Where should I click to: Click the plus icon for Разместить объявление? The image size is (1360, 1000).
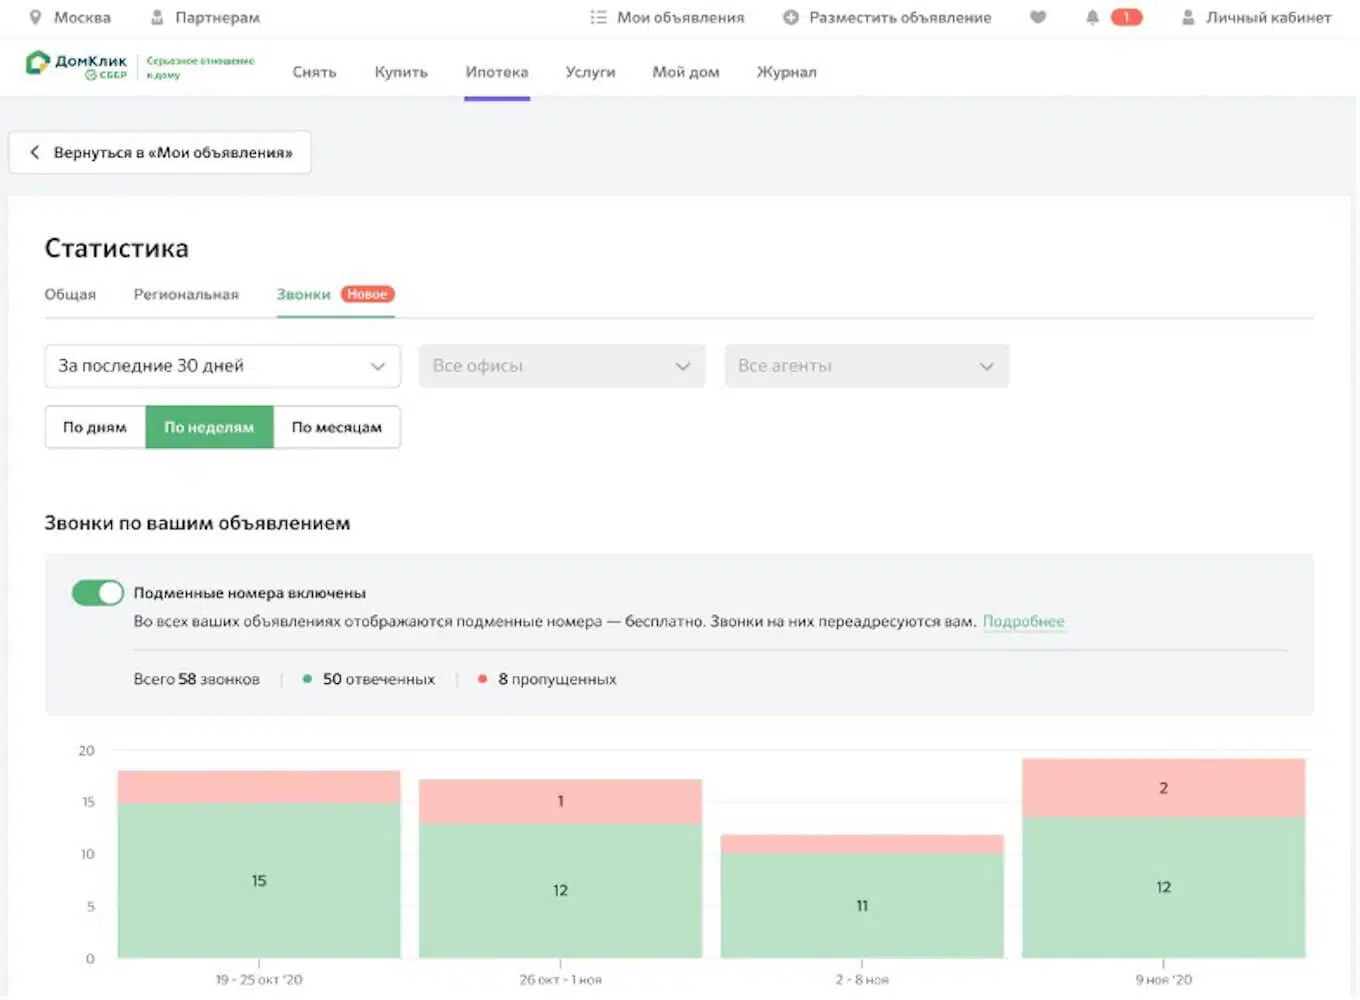[x=790, y=17]
